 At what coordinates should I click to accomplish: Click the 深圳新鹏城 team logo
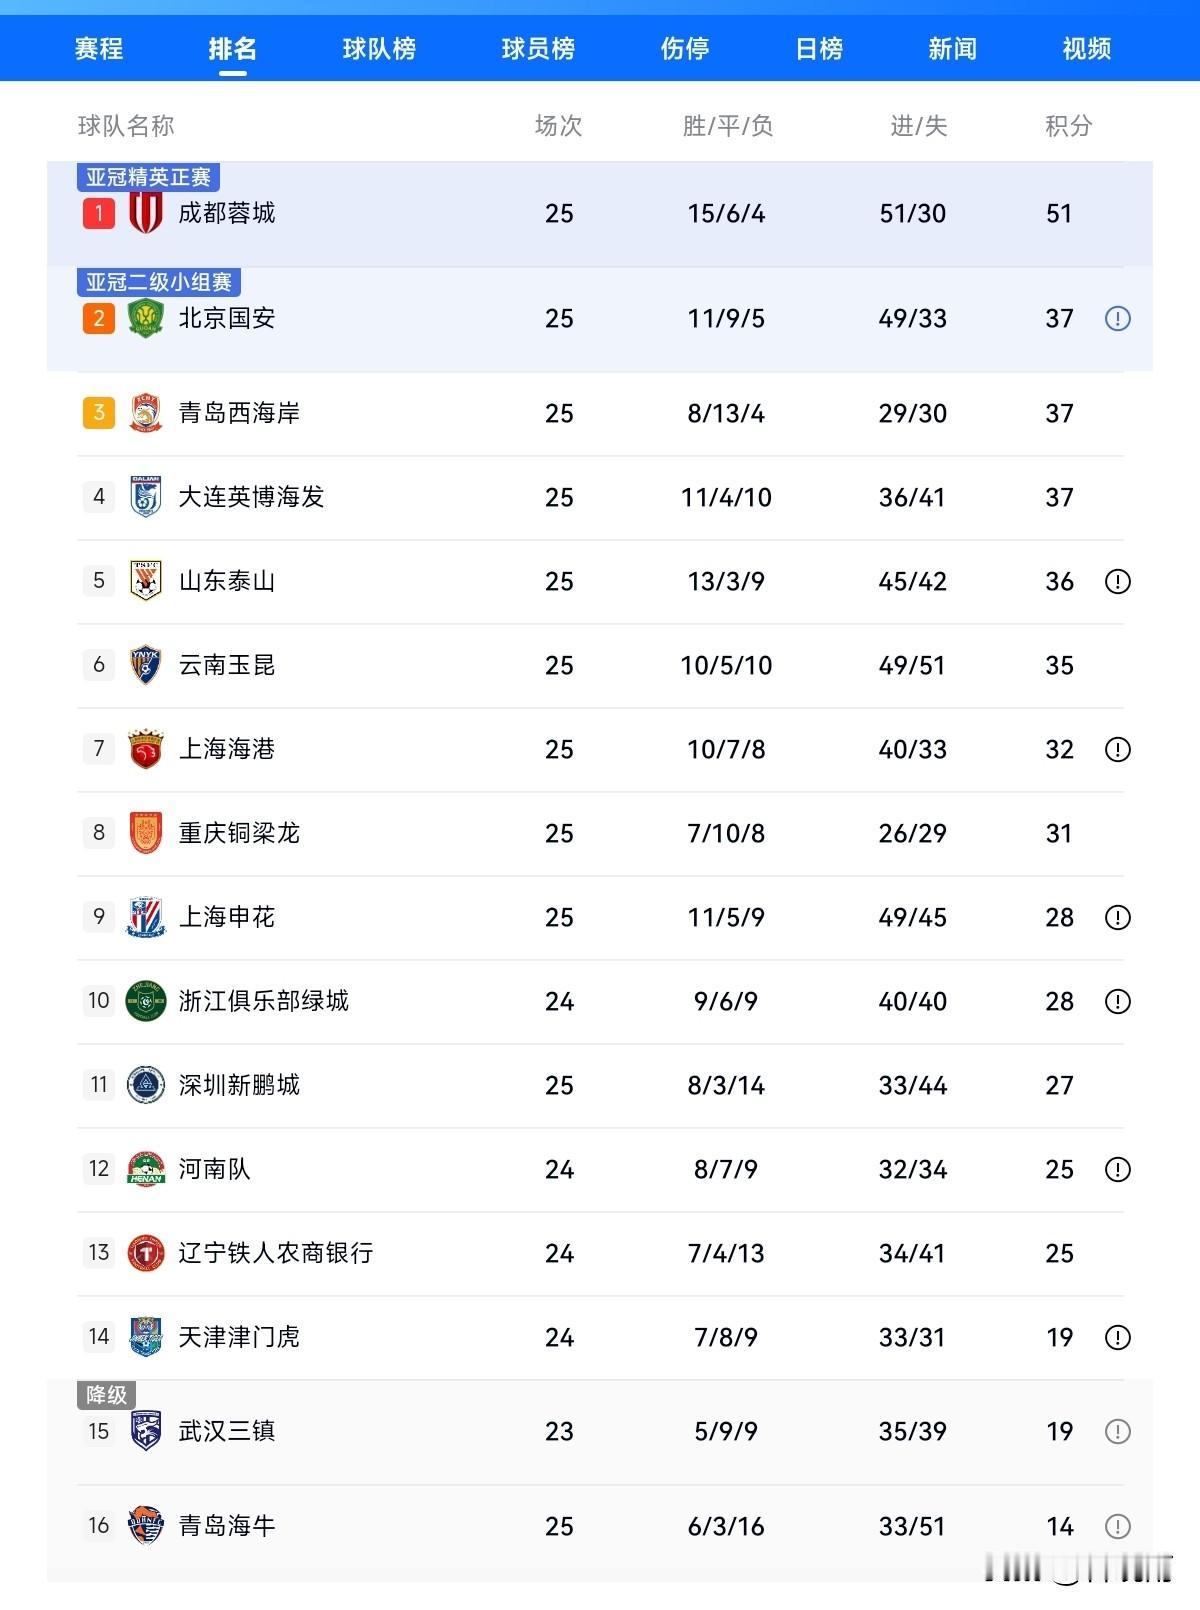pyautogui.click(x=146, y=1085)
